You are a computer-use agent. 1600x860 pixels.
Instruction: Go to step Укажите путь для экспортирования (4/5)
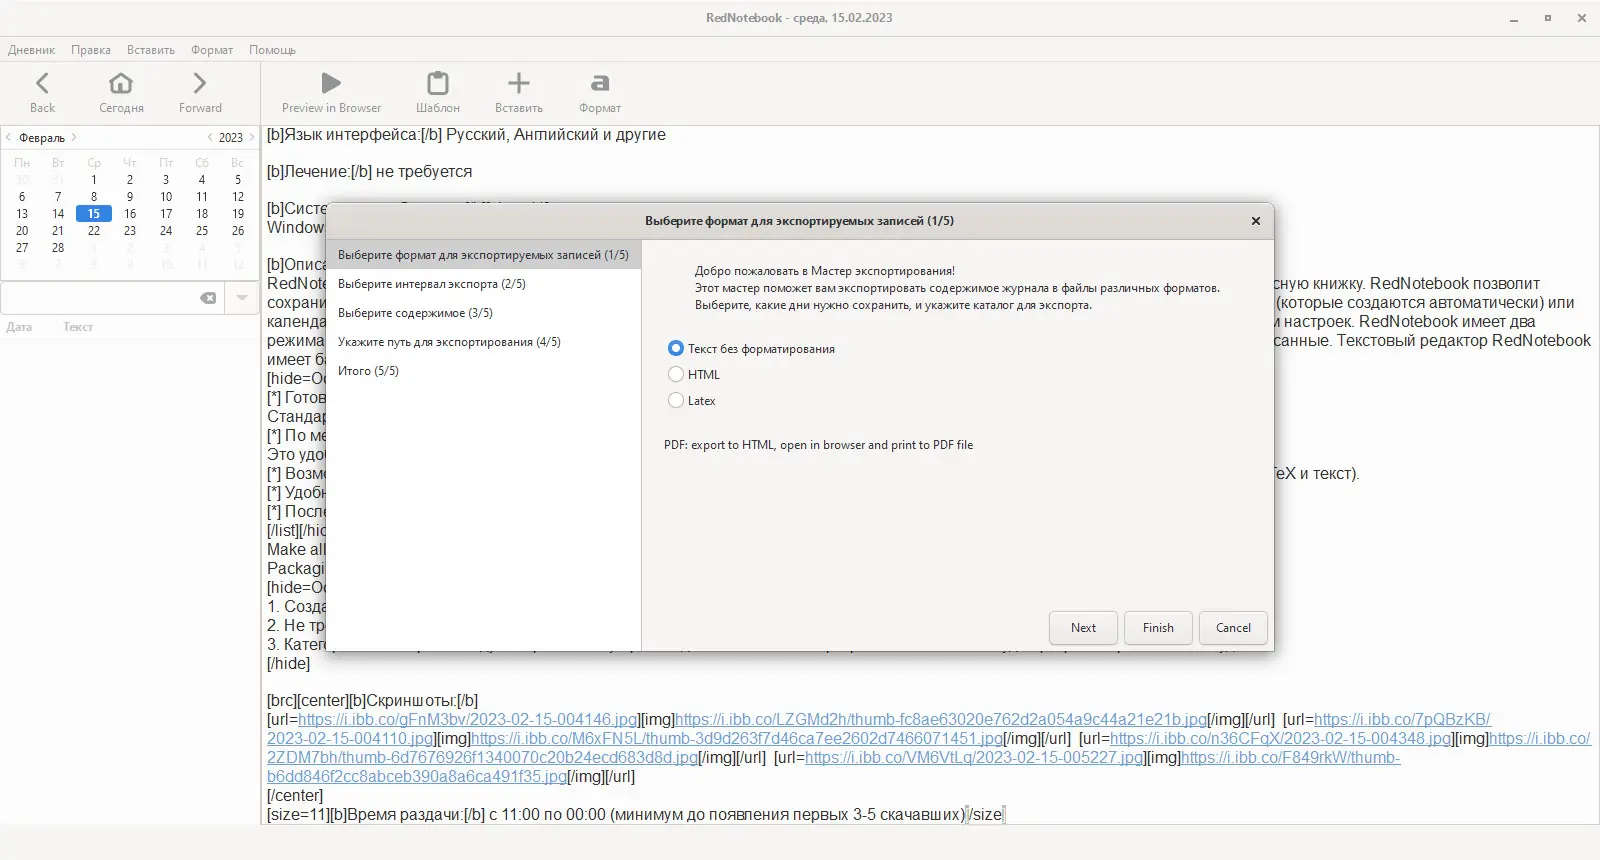coord(483,342)
